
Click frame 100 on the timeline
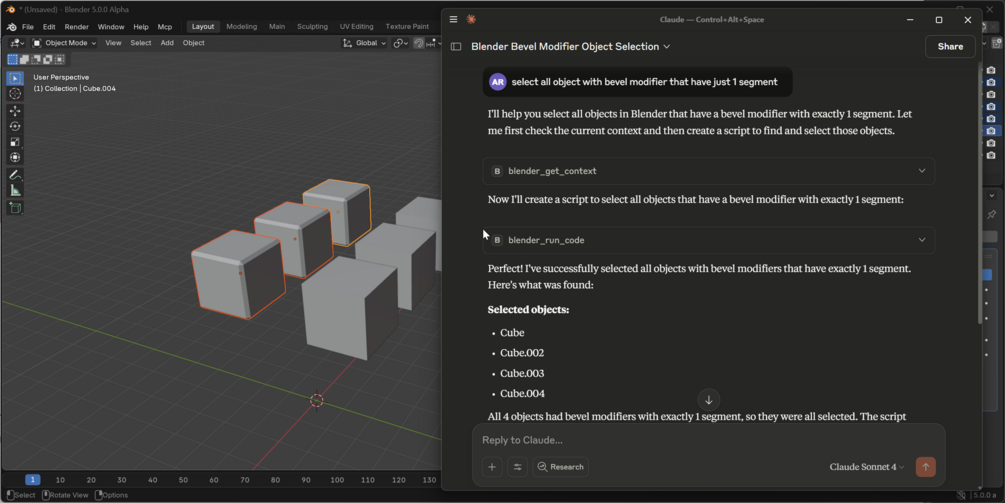click(x=337, y=480)
